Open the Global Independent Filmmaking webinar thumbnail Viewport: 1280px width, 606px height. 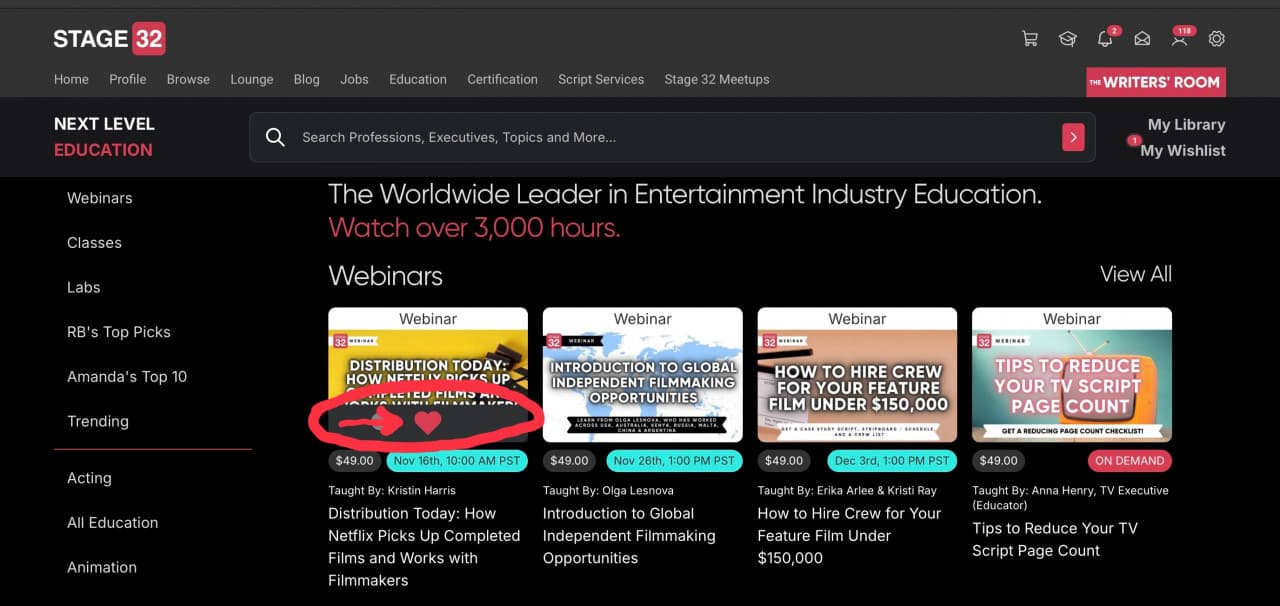(643, 375)
